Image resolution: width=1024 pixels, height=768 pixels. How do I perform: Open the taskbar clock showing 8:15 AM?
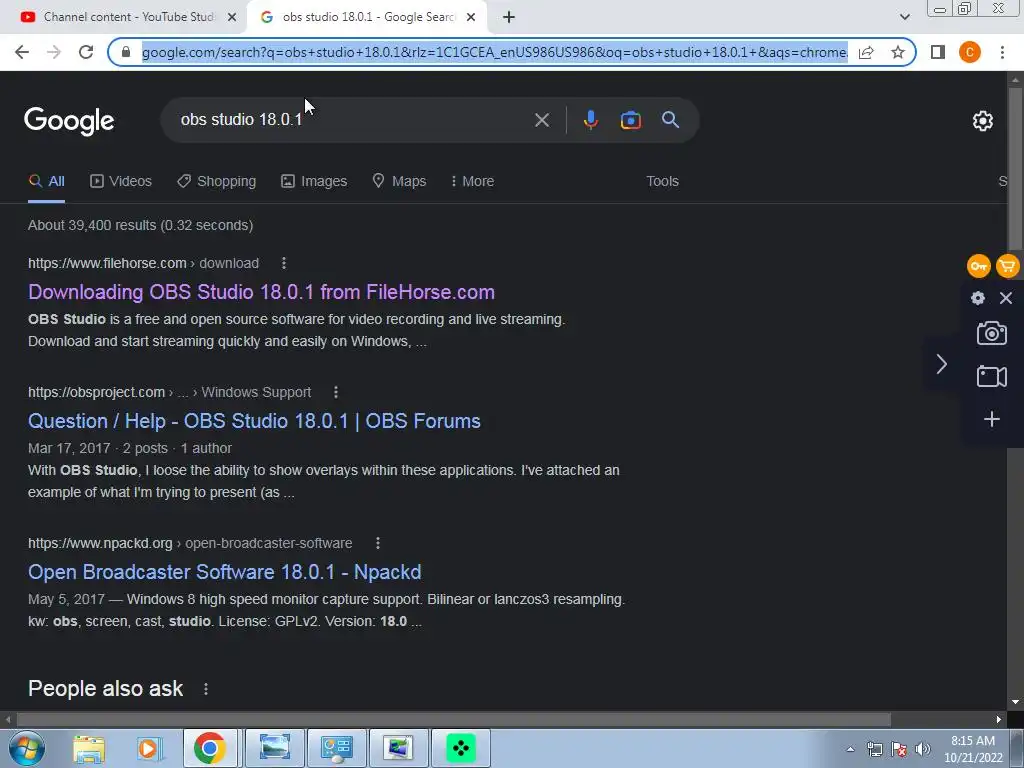click(x=973, y=749)
